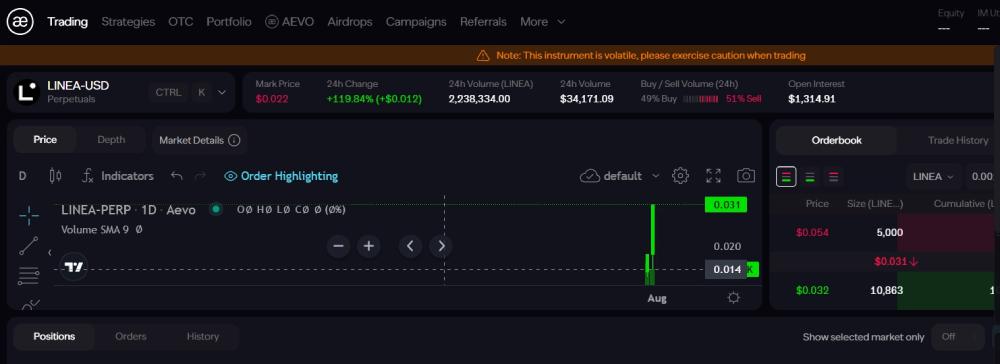
Task: Open Market Details info
Action: 200,140
